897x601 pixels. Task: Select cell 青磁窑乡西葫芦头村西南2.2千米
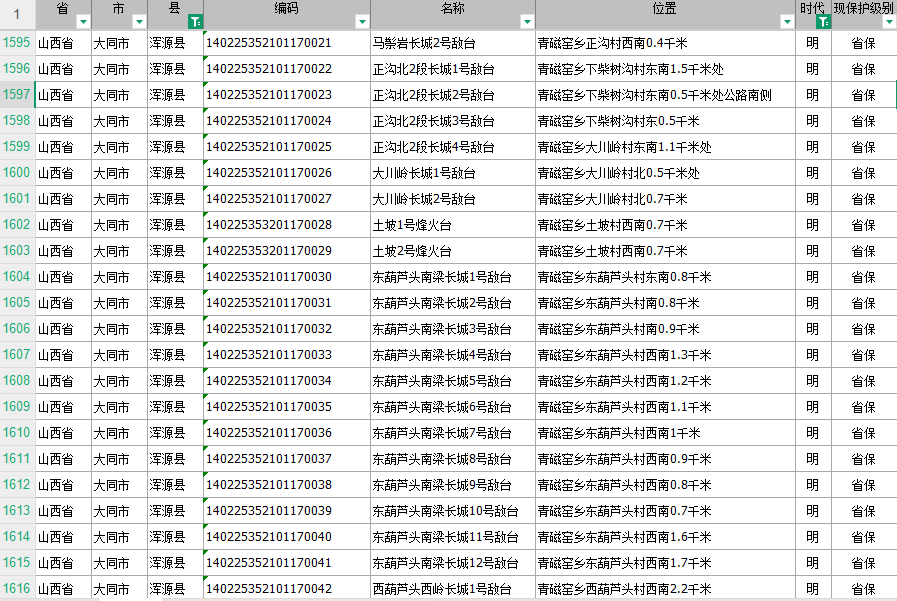pos(665,588)
